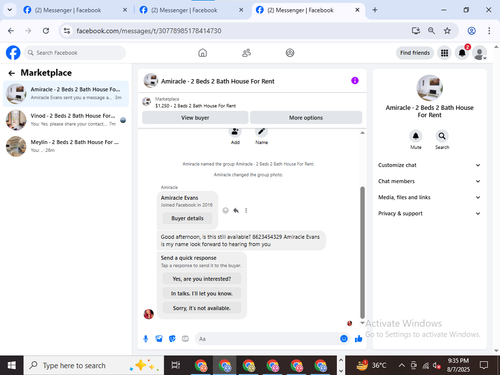Viewport: 500px width, 375px height.
Task: Open Windows Task View
Action: tap(176, 365)
